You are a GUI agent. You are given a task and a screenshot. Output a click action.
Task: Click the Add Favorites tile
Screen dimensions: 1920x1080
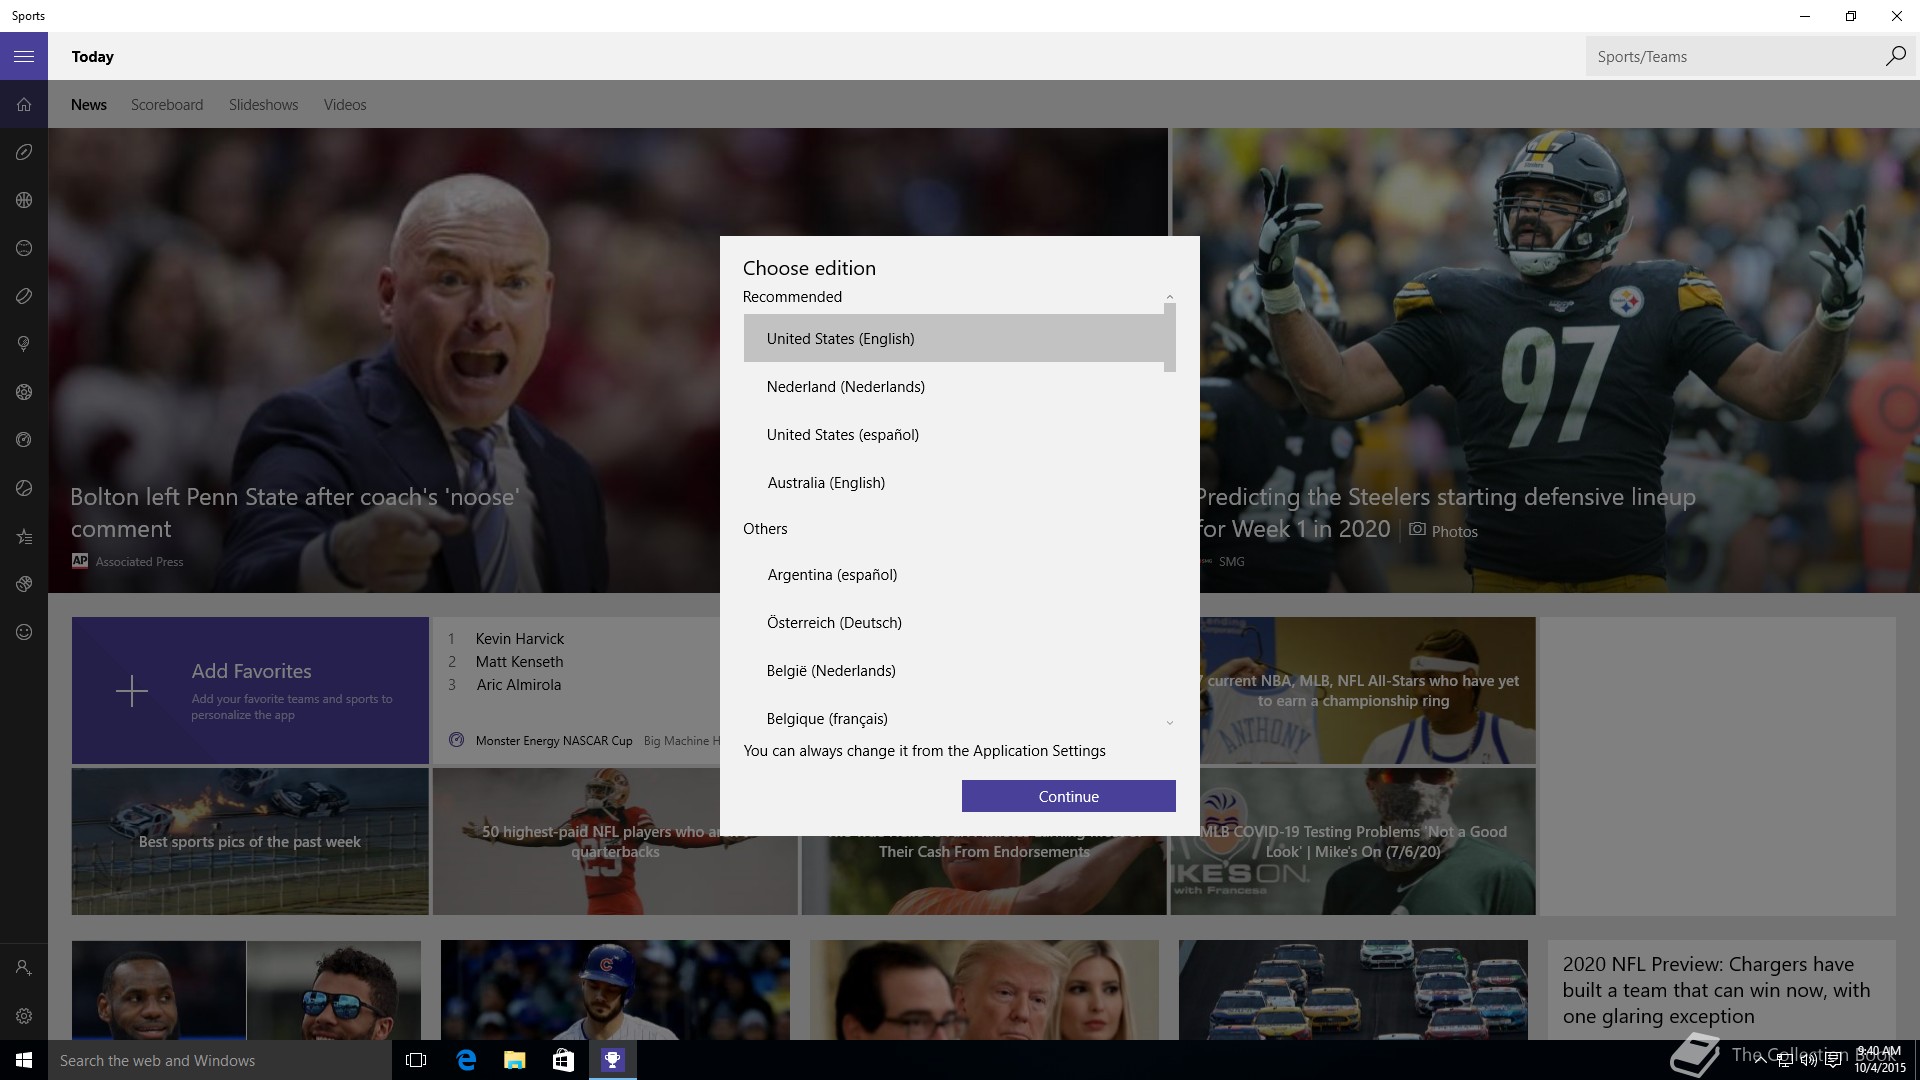coord(250,690)
